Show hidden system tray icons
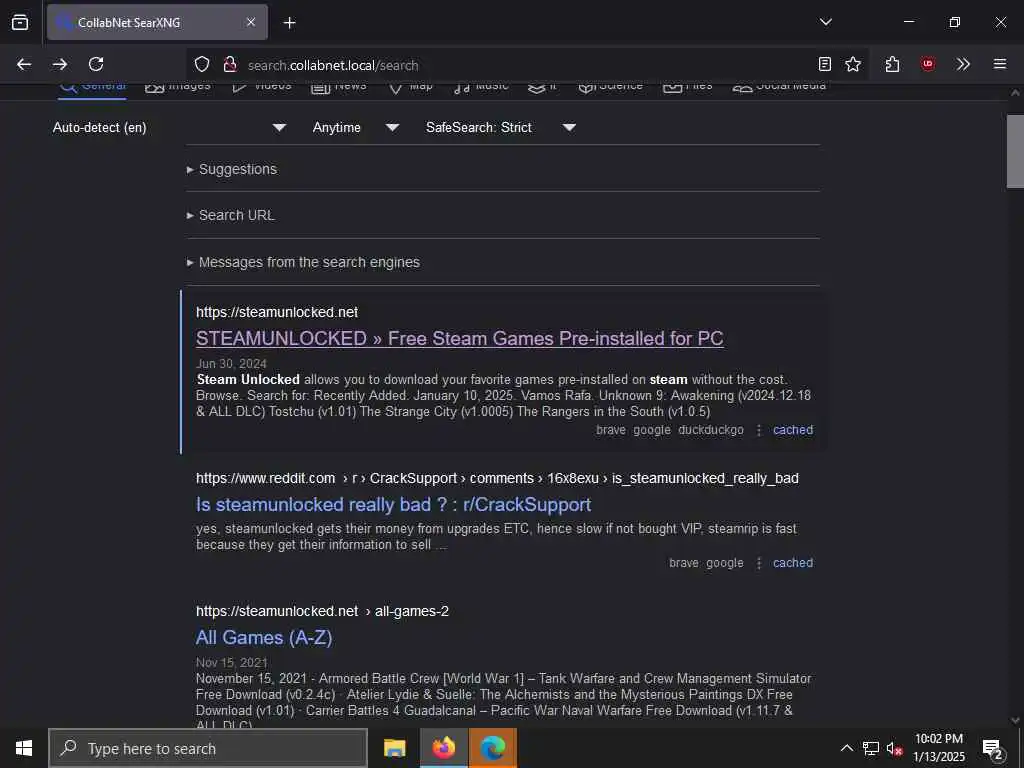The width and height of the screenshot is (1024, 768). [x=846, y=748]
